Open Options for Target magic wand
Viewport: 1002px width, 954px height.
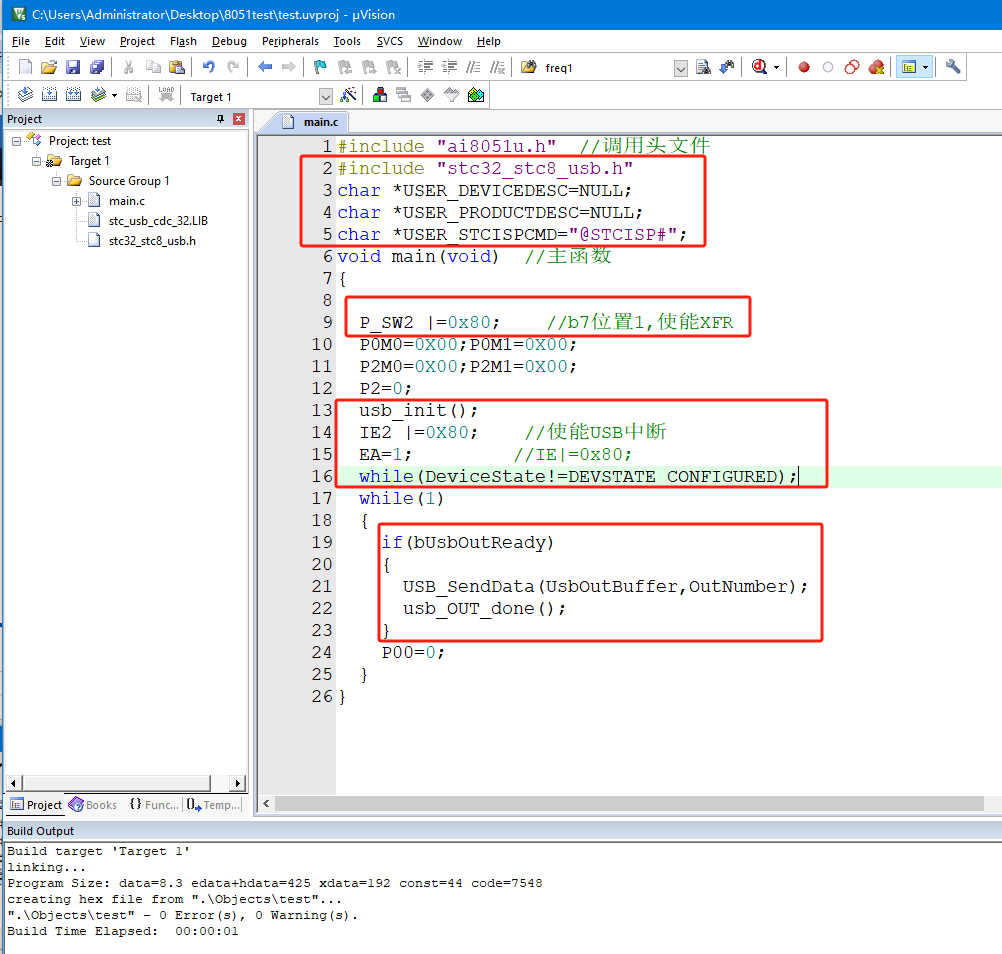pyautogui.click(x=348, y=95)
